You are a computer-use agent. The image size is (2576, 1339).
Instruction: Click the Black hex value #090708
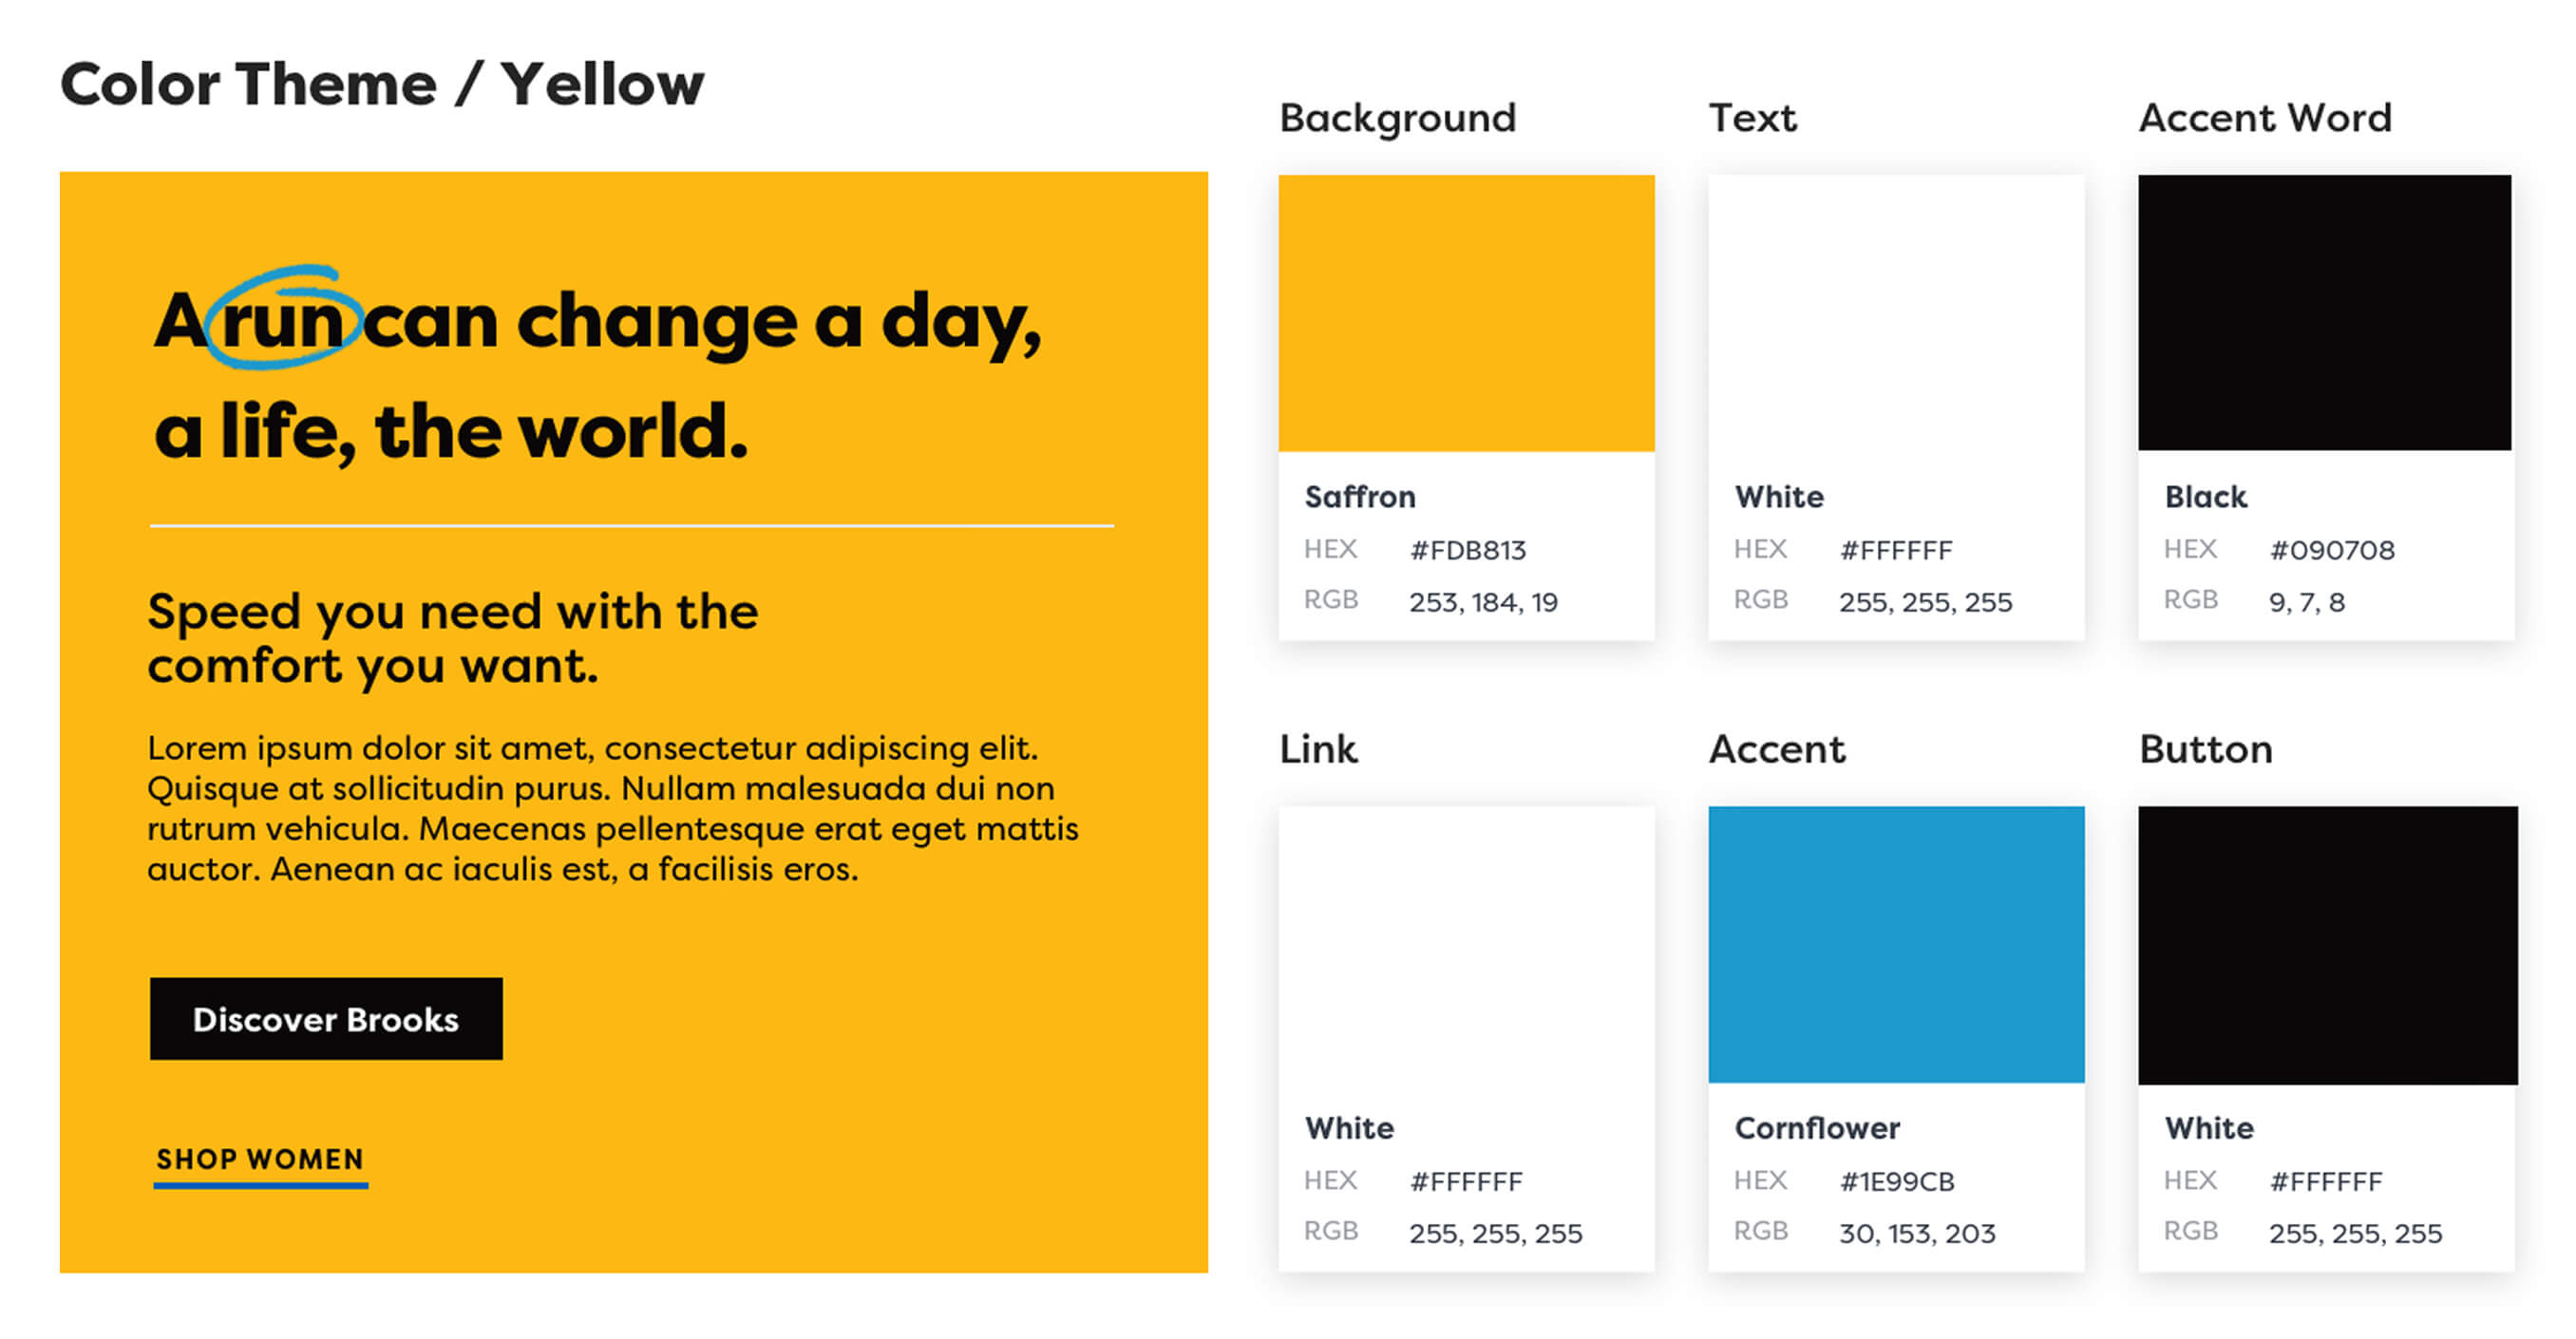tap(2331, 550)
